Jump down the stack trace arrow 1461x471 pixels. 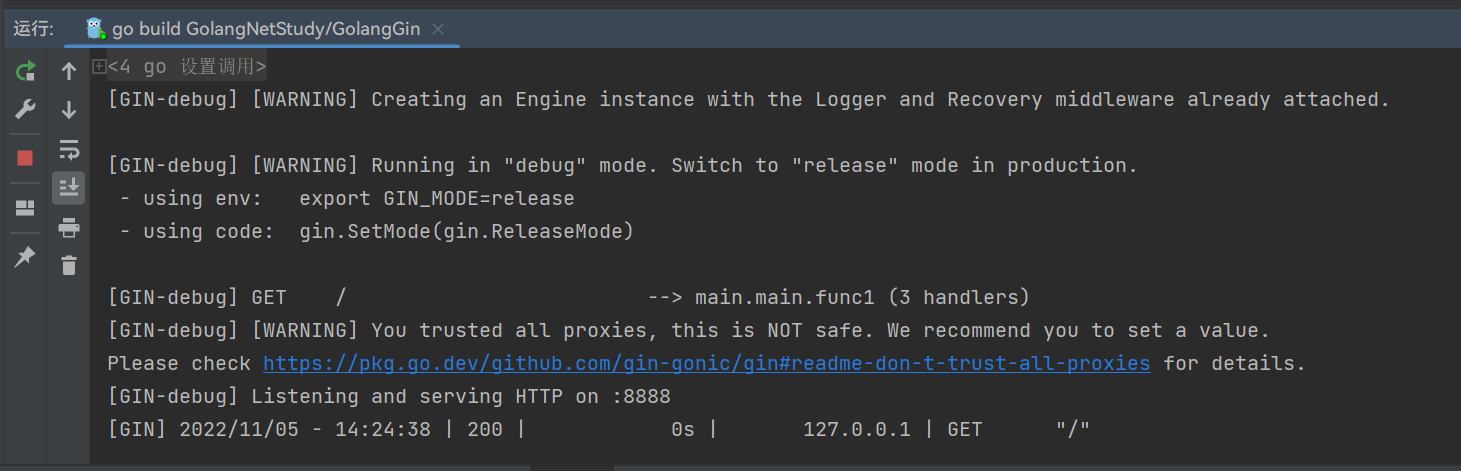[69, 110]
